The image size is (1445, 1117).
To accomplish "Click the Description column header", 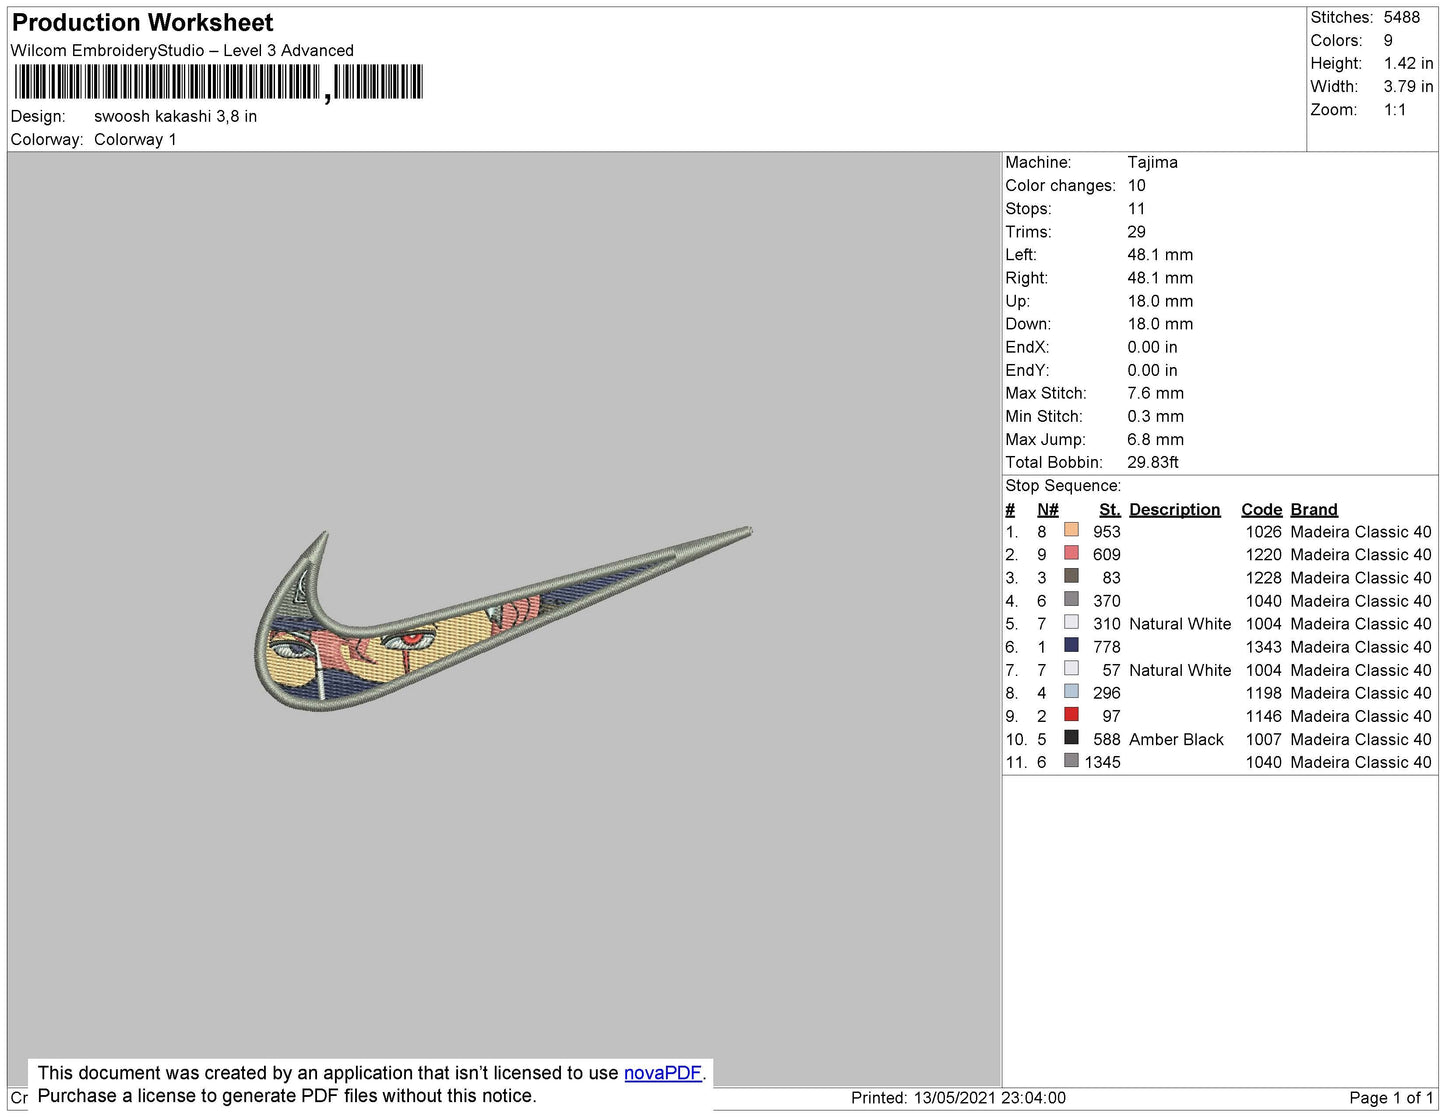I will 1174,510.
